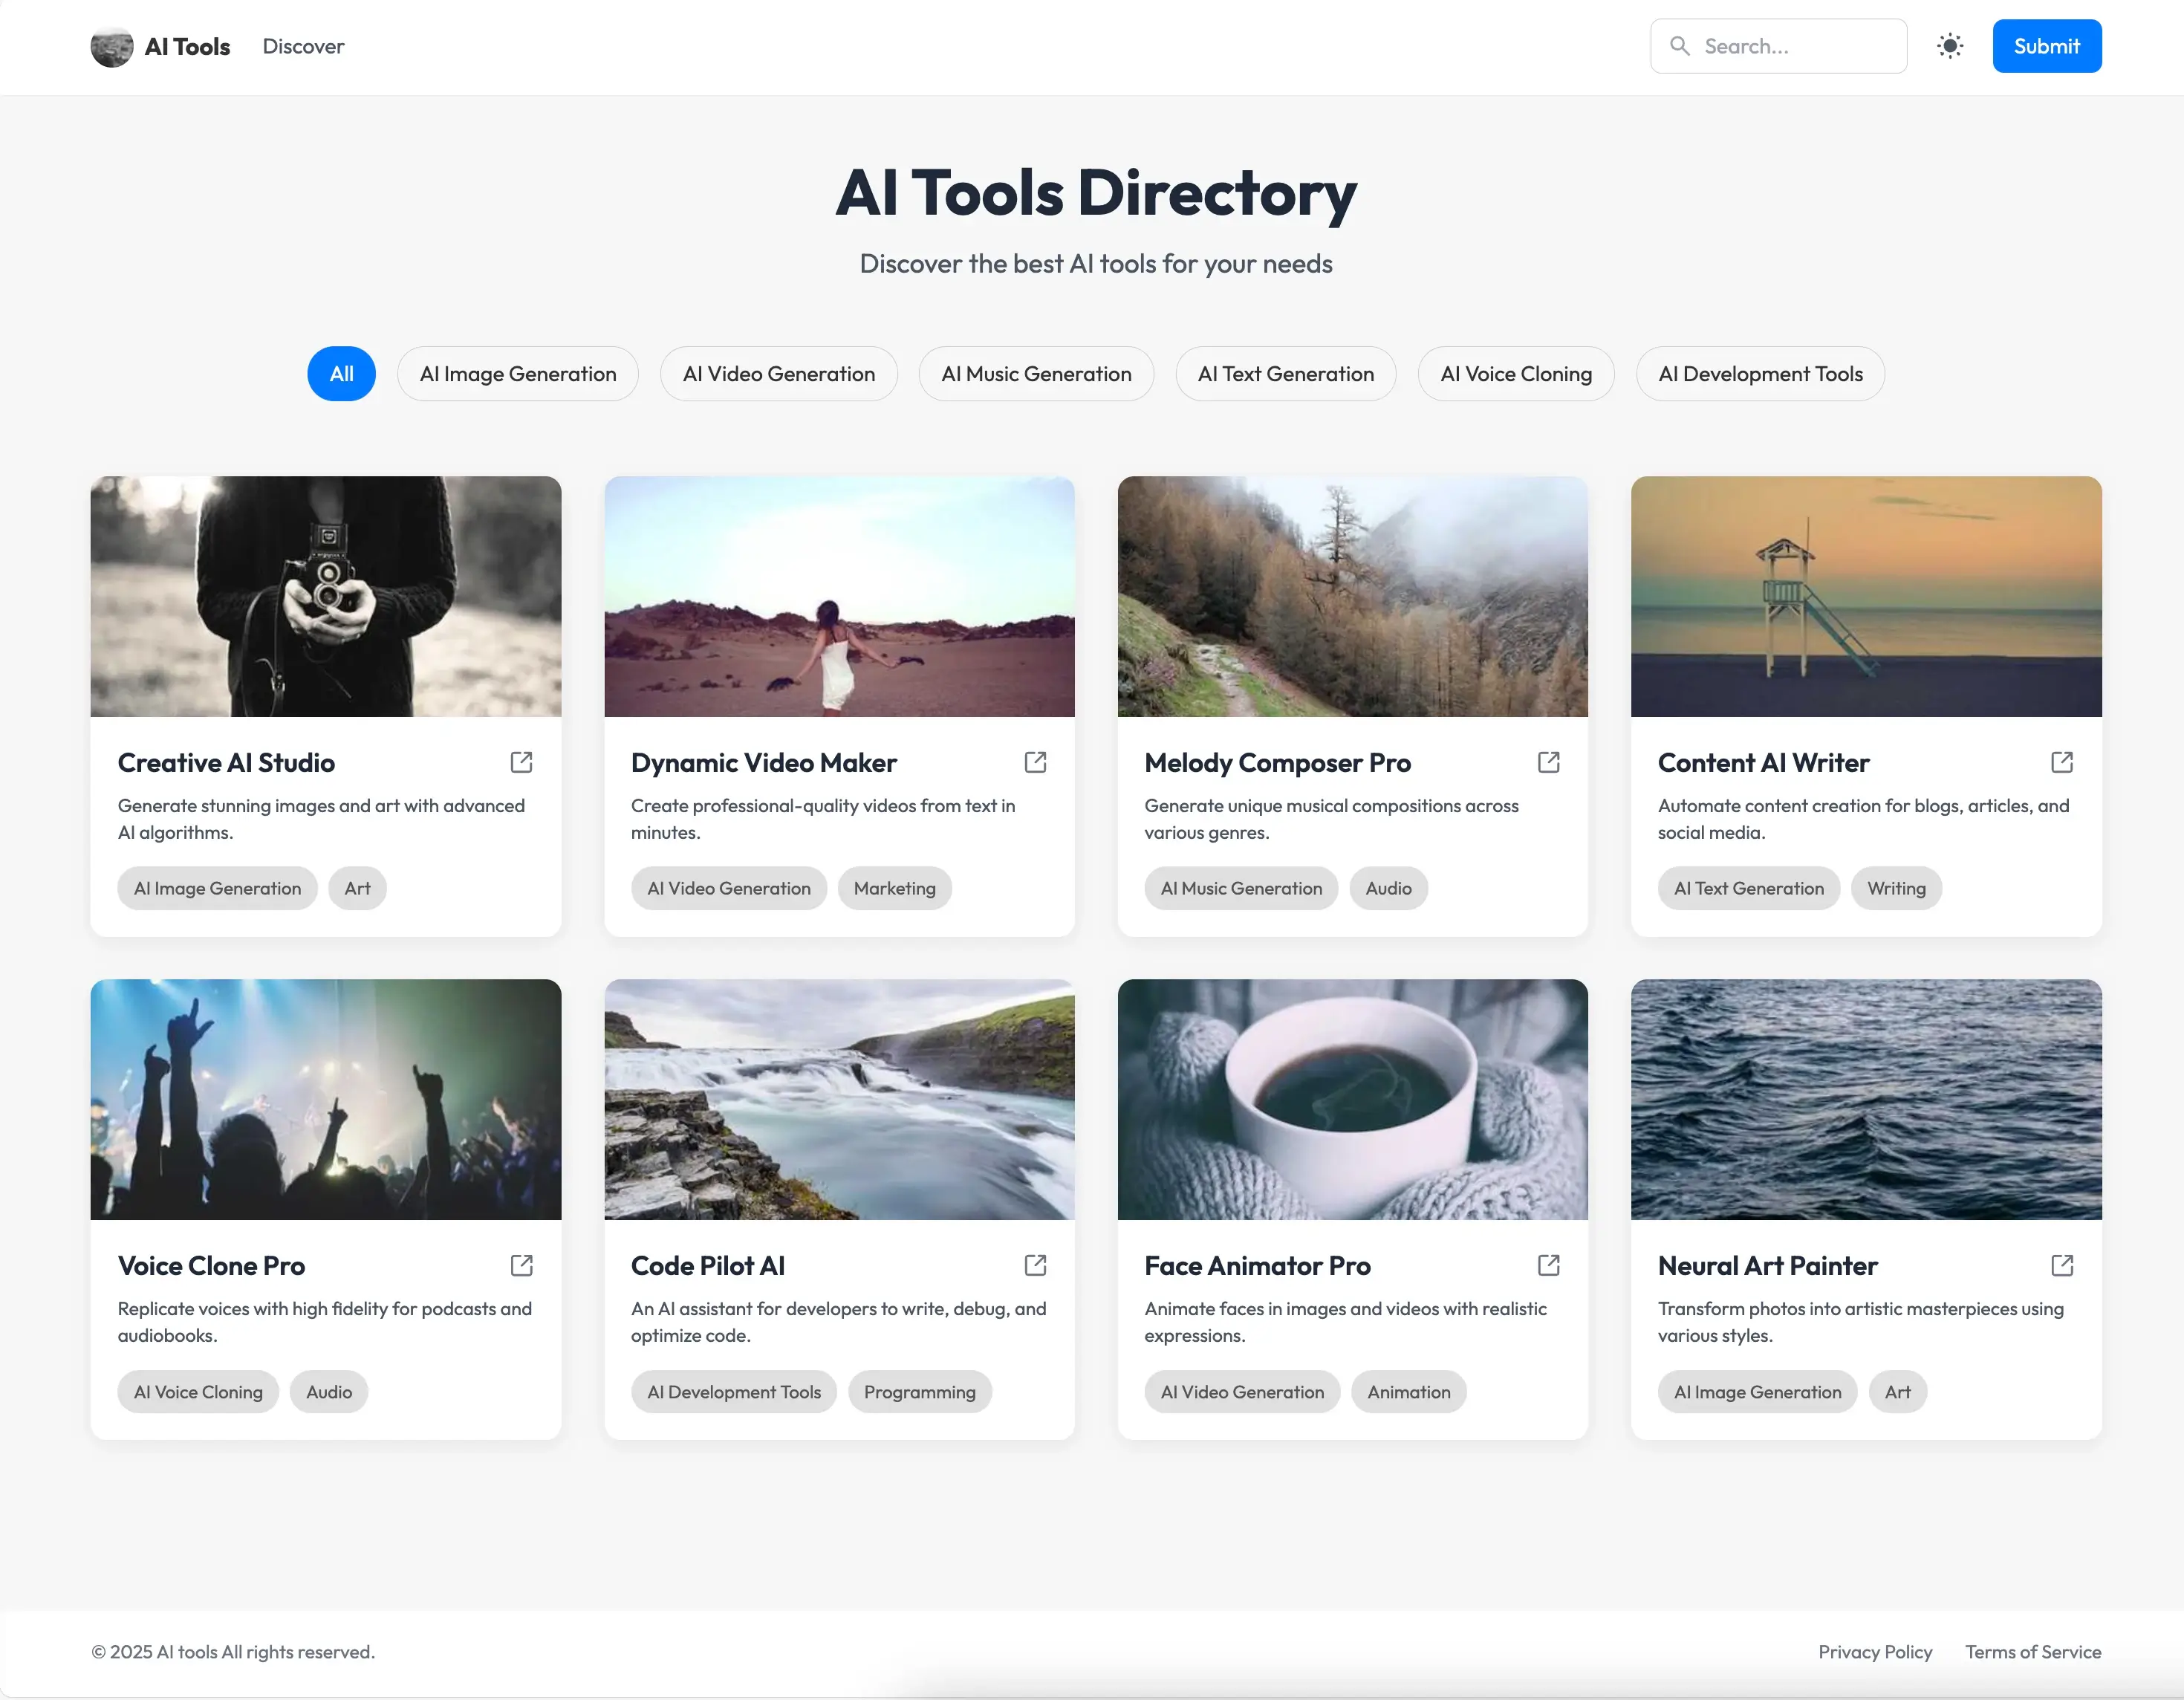2184x1700 pixels.
Task: Filter by AI Text Generation category
Action: (1285, 374)
